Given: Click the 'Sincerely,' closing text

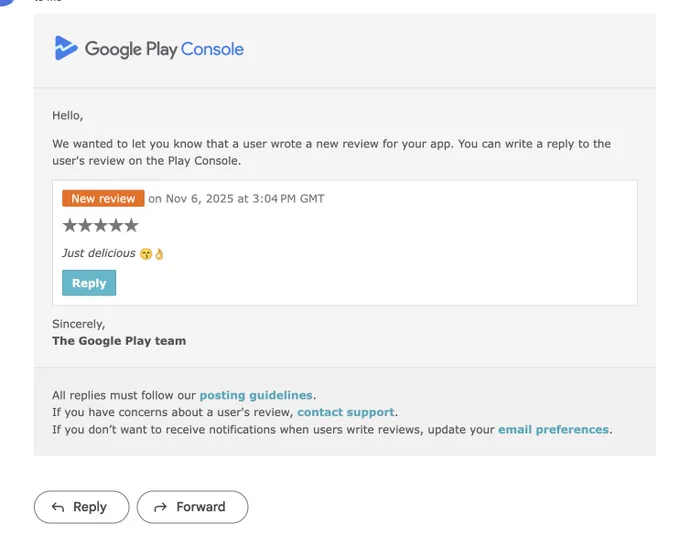Looking at the screenshot, I should pos(78,324).
